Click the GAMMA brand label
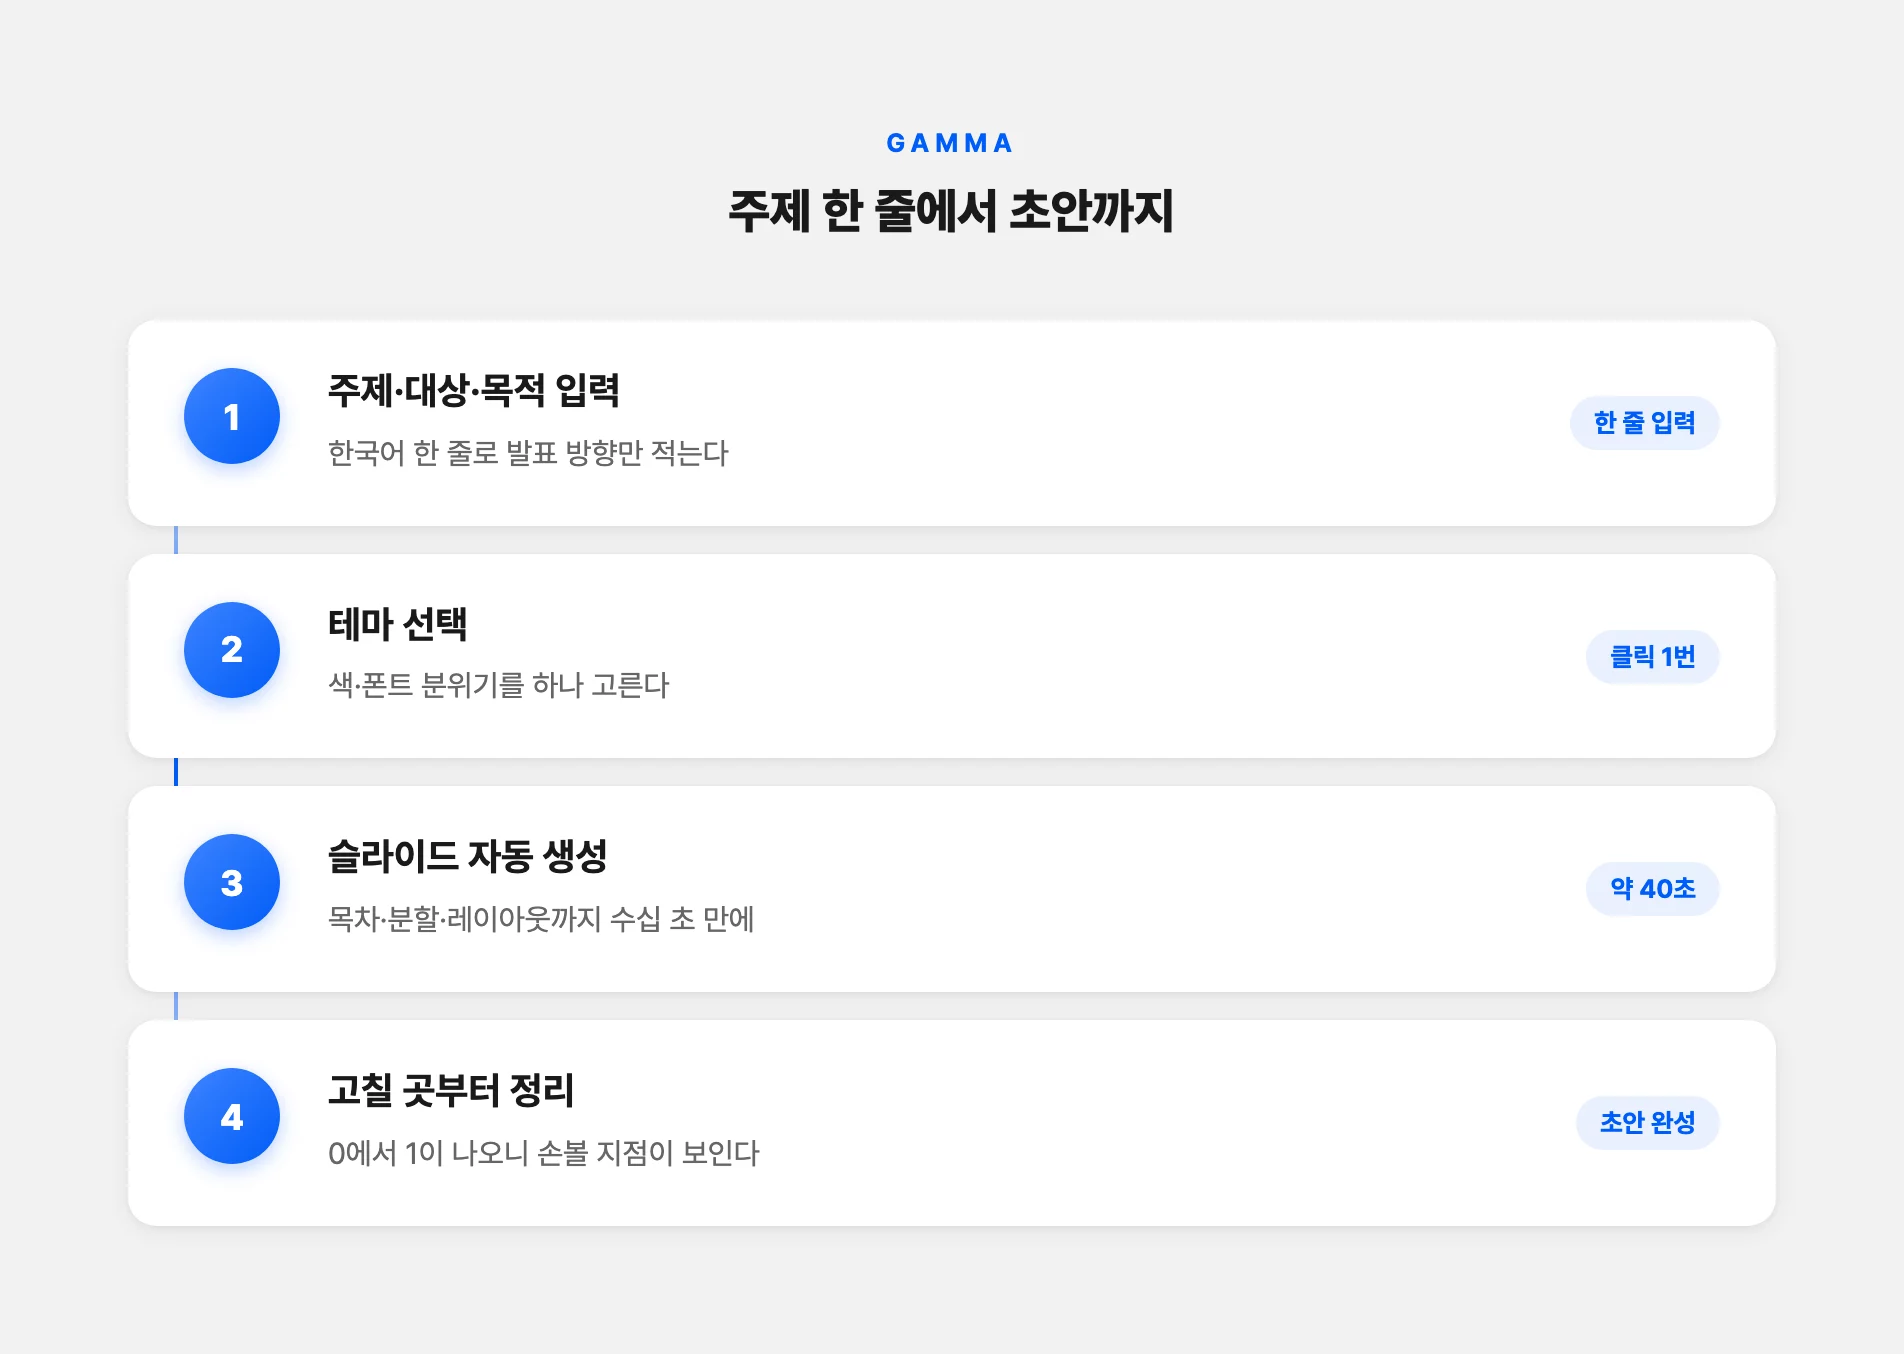The width and height of the screenshot is (1904, 1354). click(x=951, y=143)
